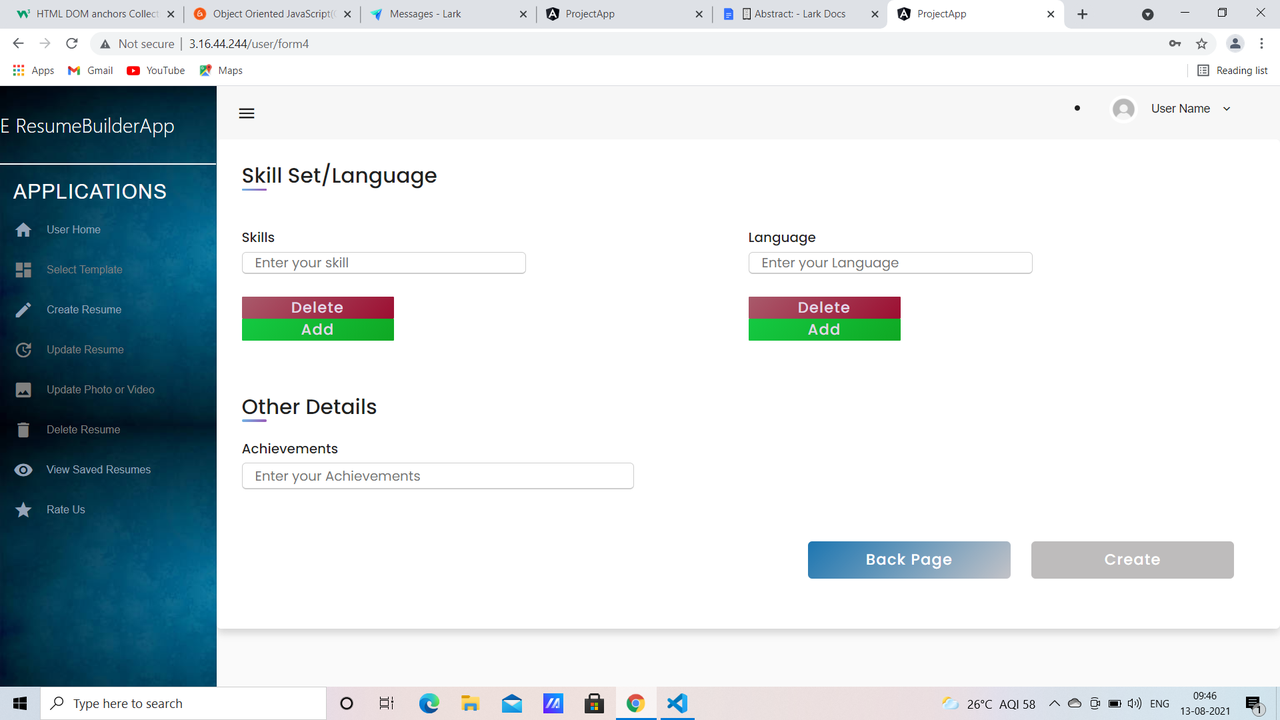Image resolution: width=1280 pixels, height=720 pixels.
Task: Switch to HTML DOM anchors Collection tab
Action: point(95,14)
